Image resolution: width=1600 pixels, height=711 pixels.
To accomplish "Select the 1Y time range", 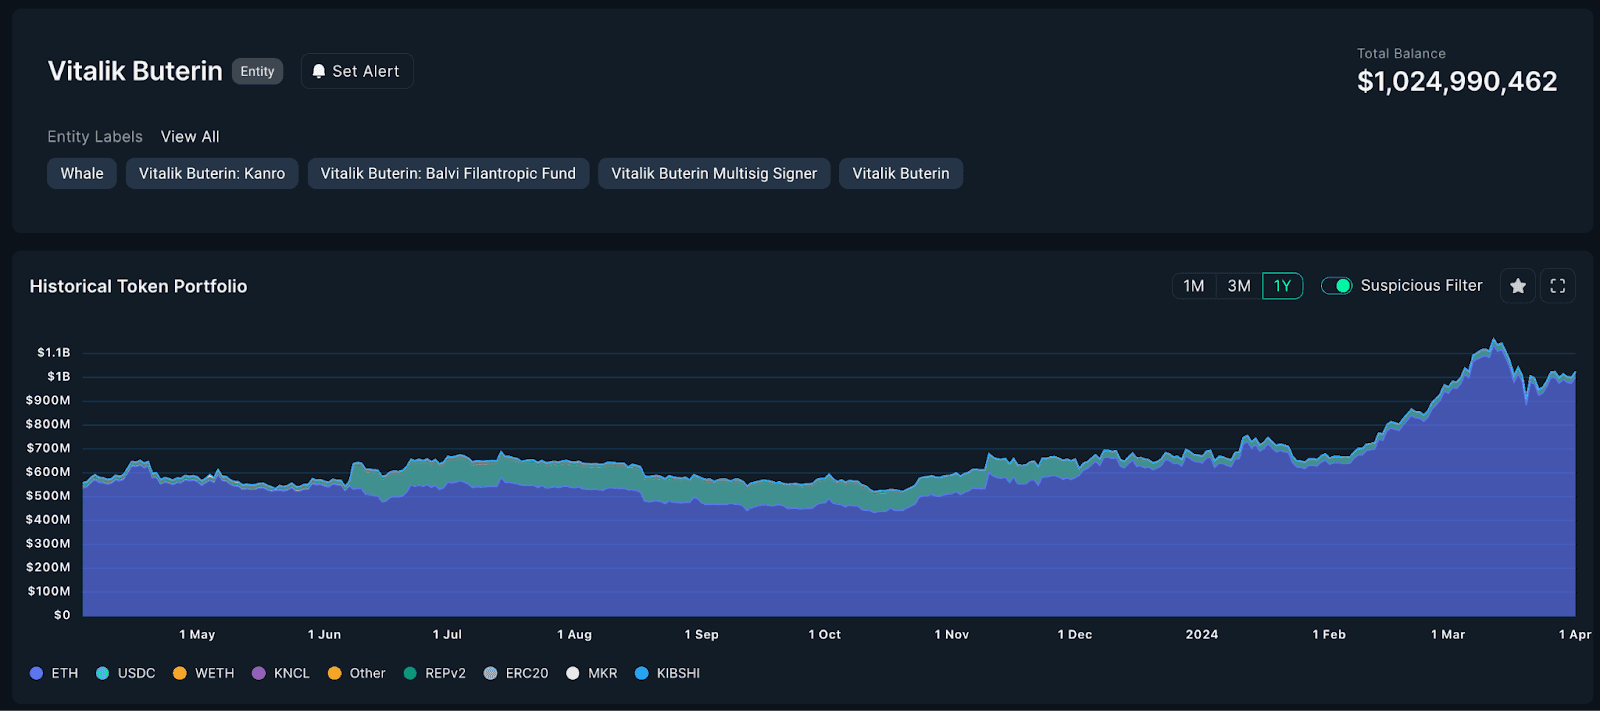I will [1283, 286].
